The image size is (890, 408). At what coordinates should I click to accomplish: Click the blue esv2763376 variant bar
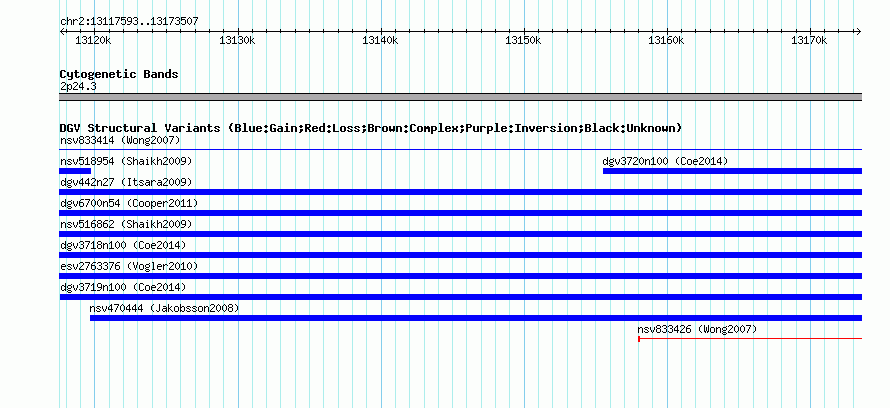(x=460, y=276)
